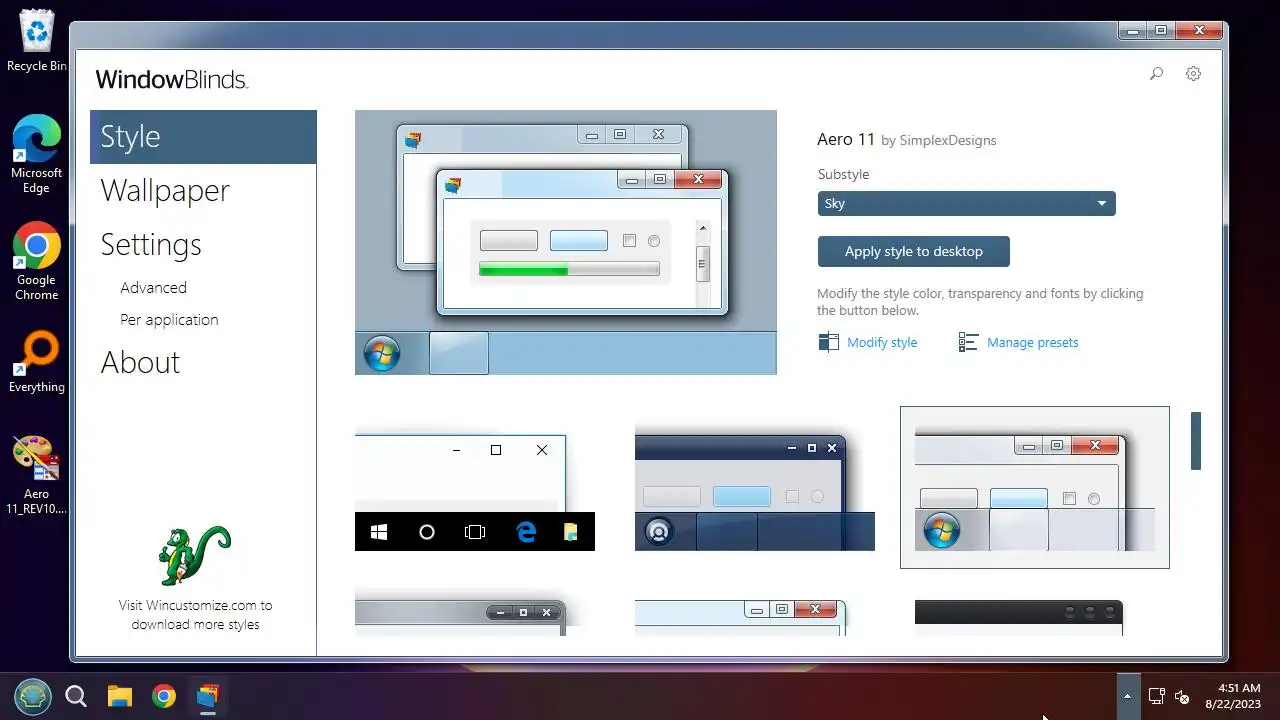
Task: Click Apply style to desktop button
Action: point(913,251)
